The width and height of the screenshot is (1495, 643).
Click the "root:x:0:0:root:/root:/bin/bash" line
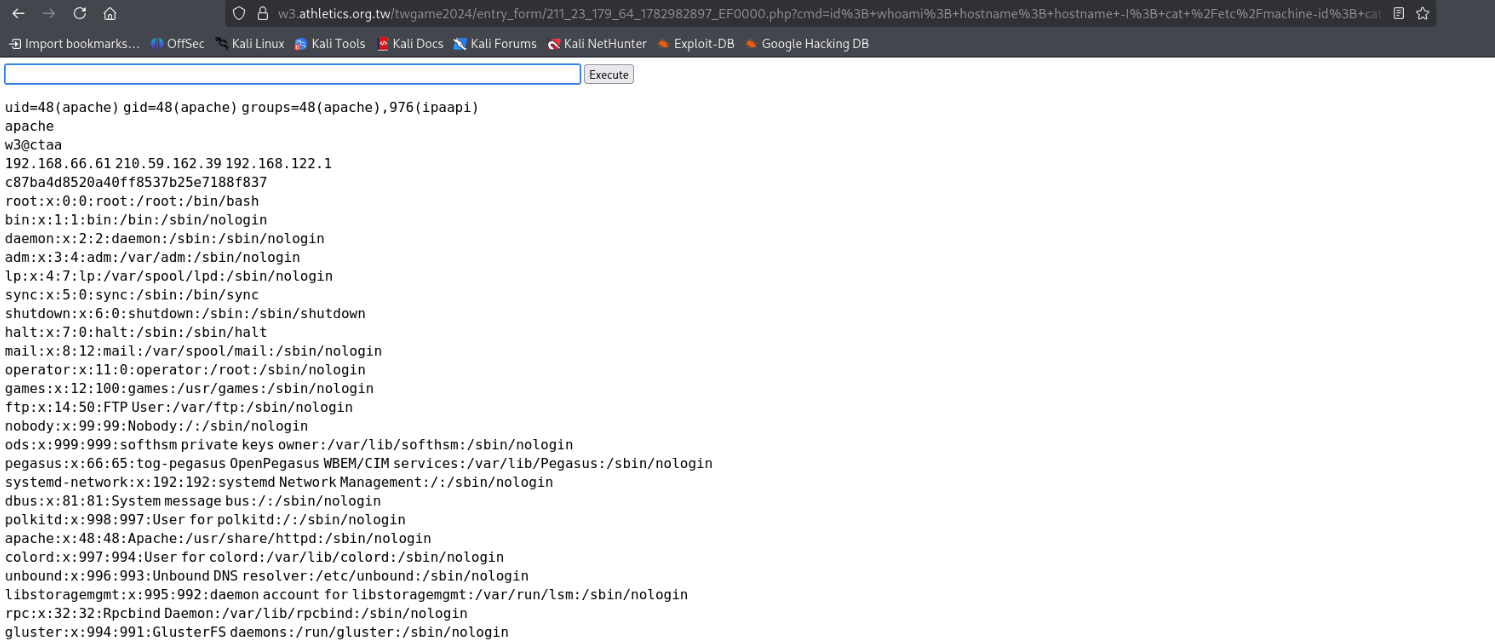pos(132,201)
